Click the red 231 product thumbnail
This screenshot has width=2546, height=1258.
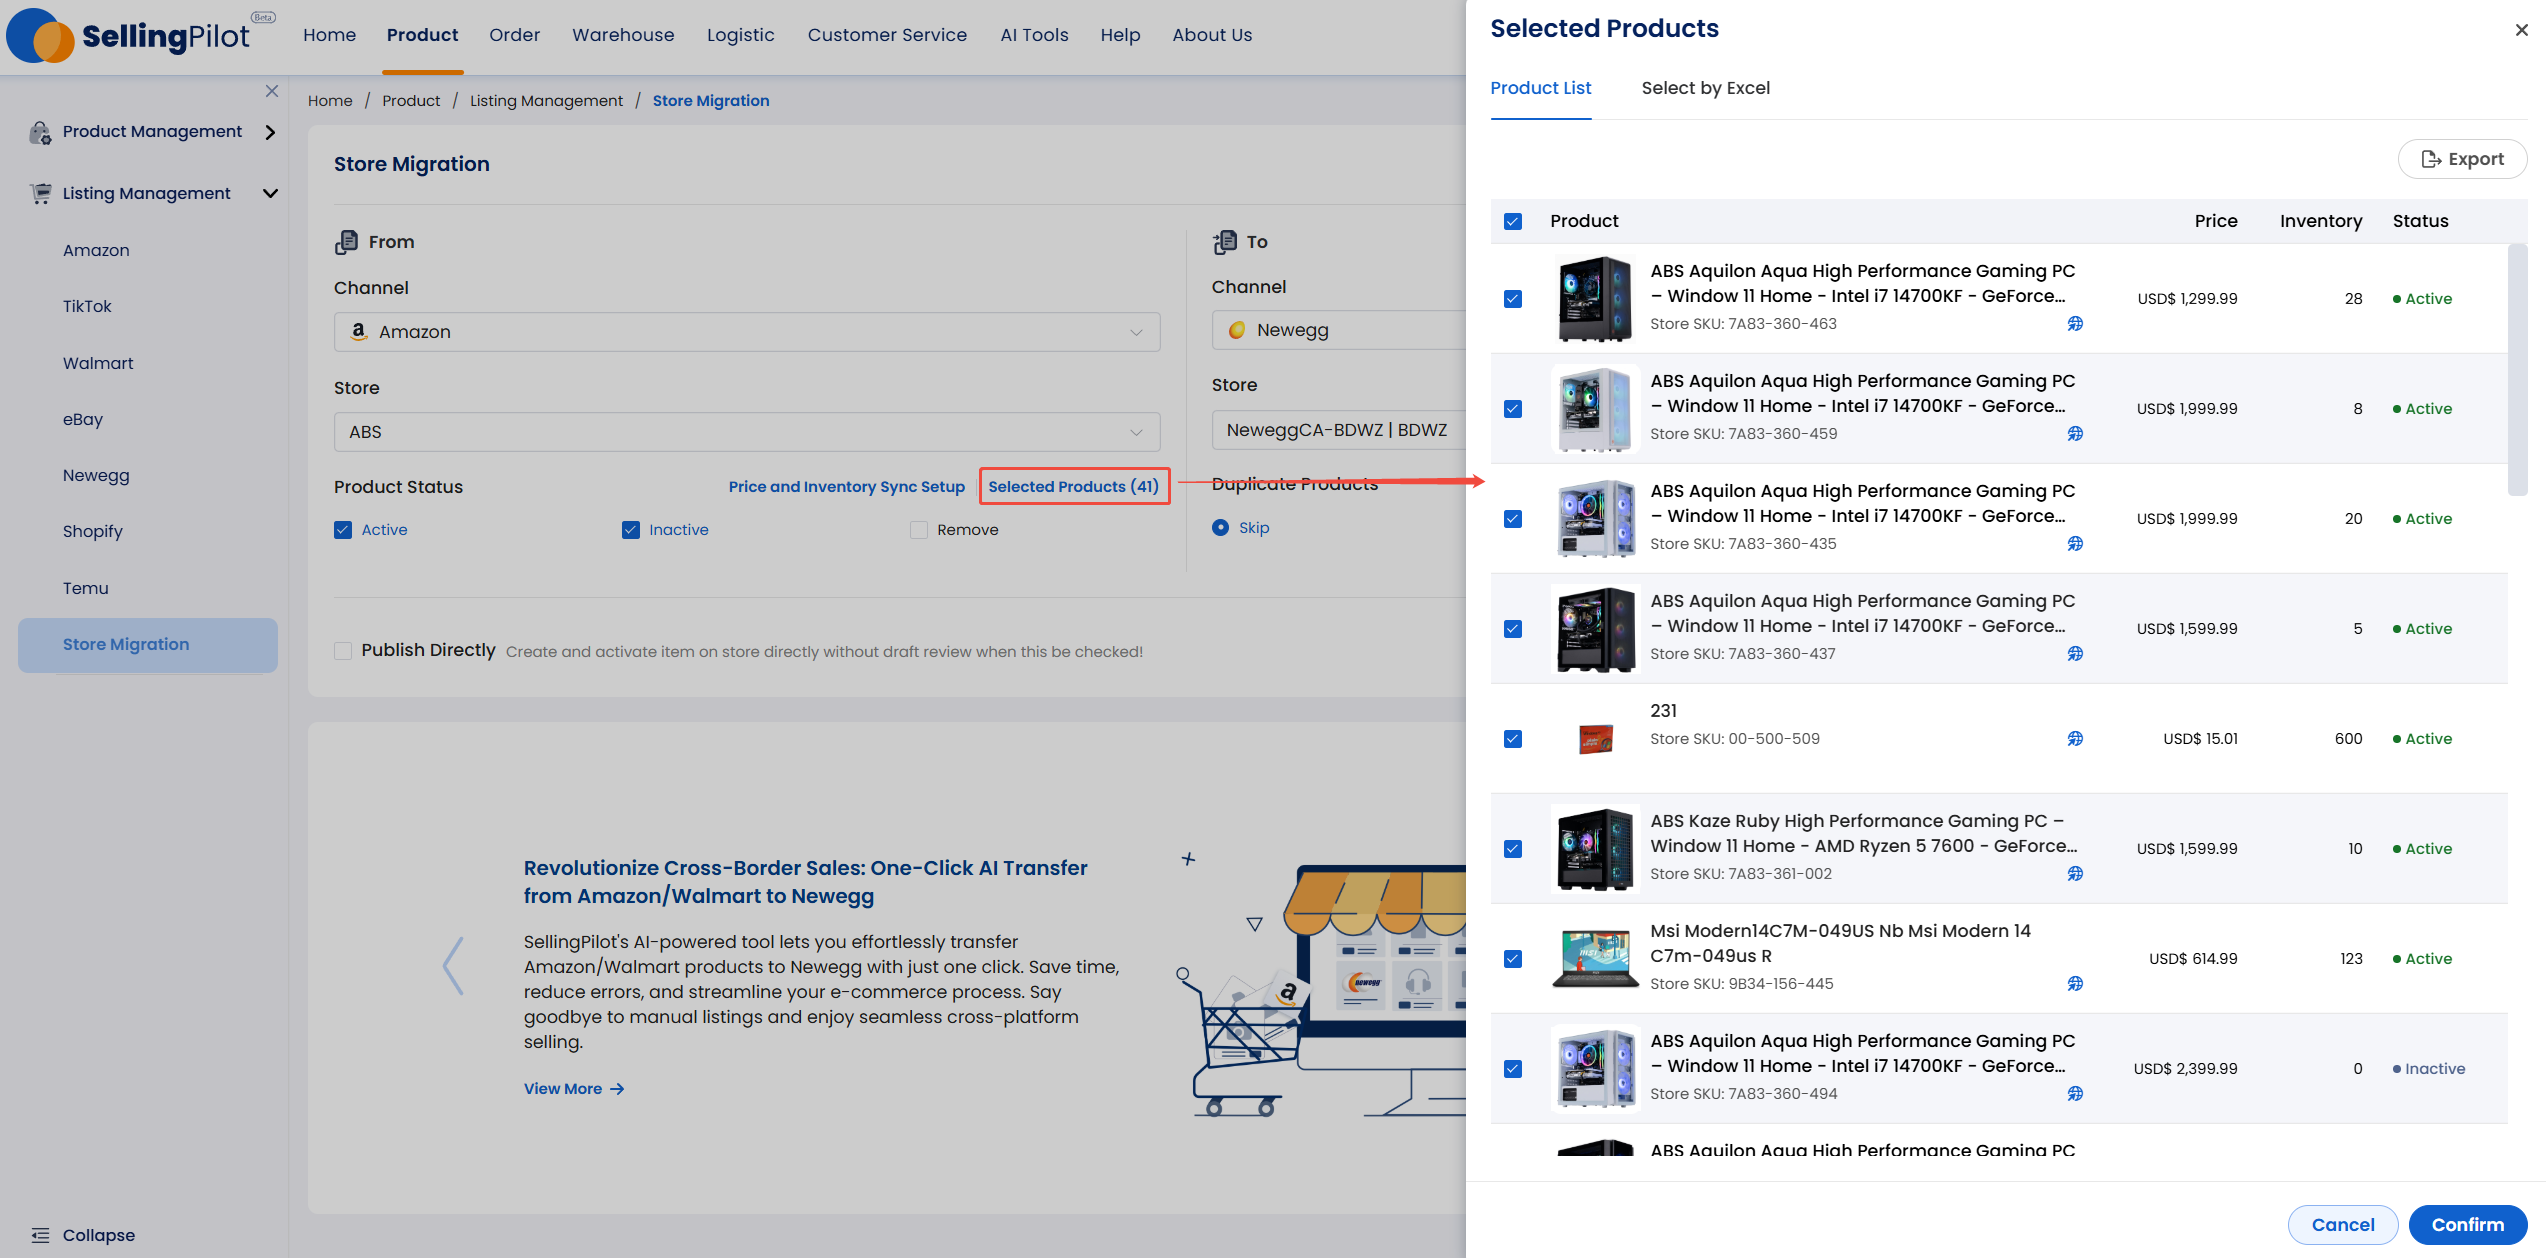click(1595, 739)
